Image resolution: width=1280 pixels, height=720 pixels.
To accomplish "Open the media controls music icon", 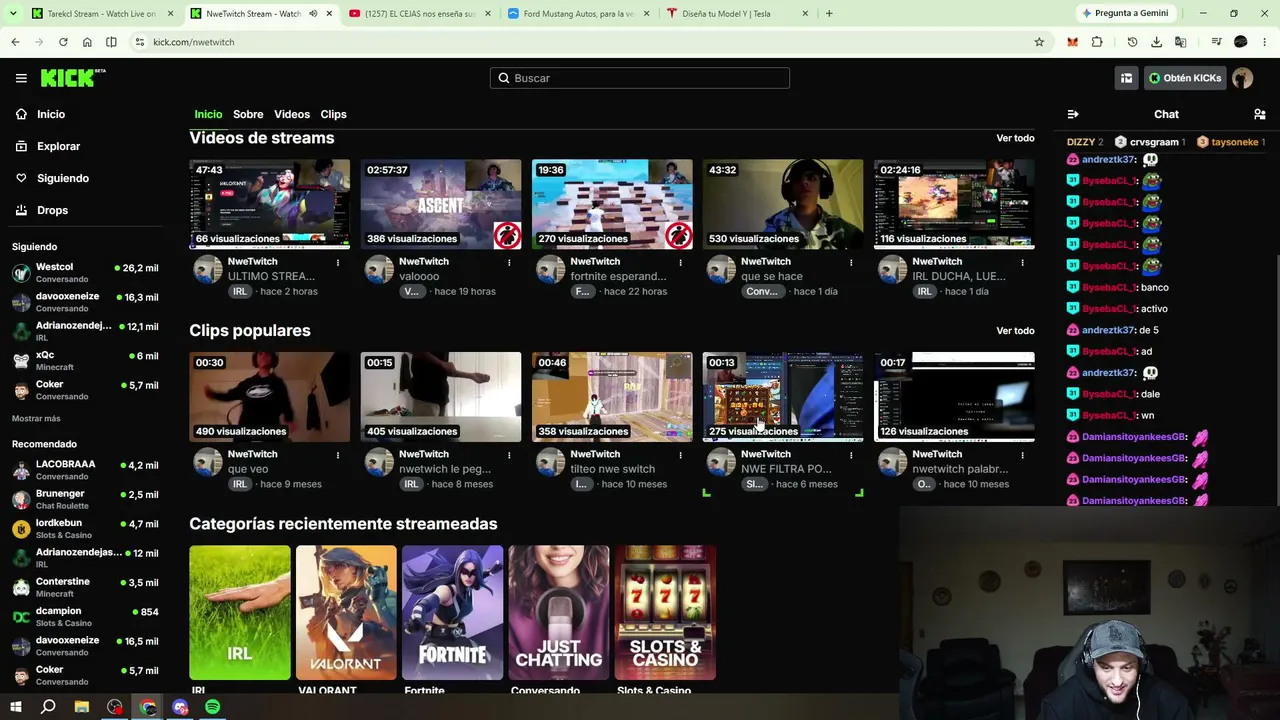I will (1216, 42).
